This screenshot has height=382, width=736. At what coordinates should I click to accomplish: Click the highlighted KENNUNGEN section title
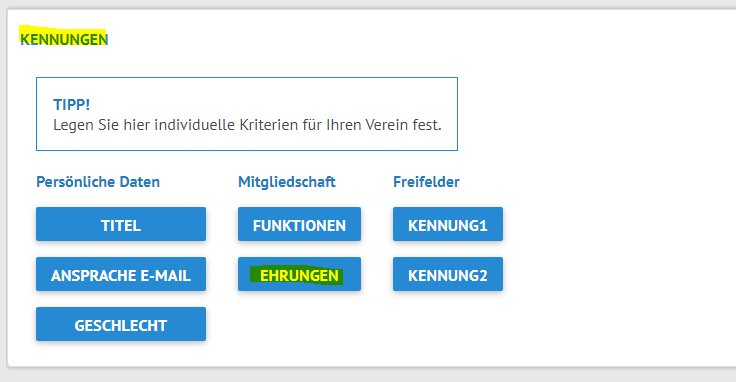(x=64, y=39)
